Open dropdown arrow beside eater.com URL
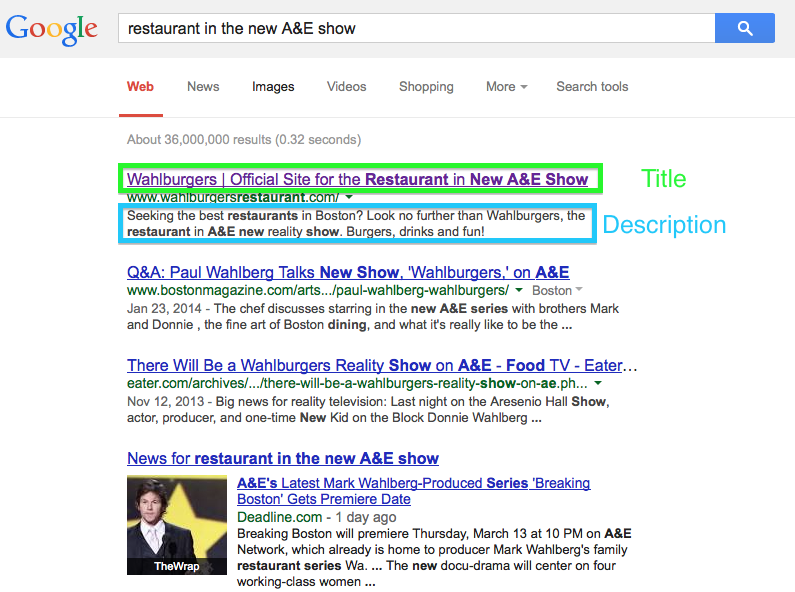This screenshot has width=795, height=592. [x=598, y=383]
